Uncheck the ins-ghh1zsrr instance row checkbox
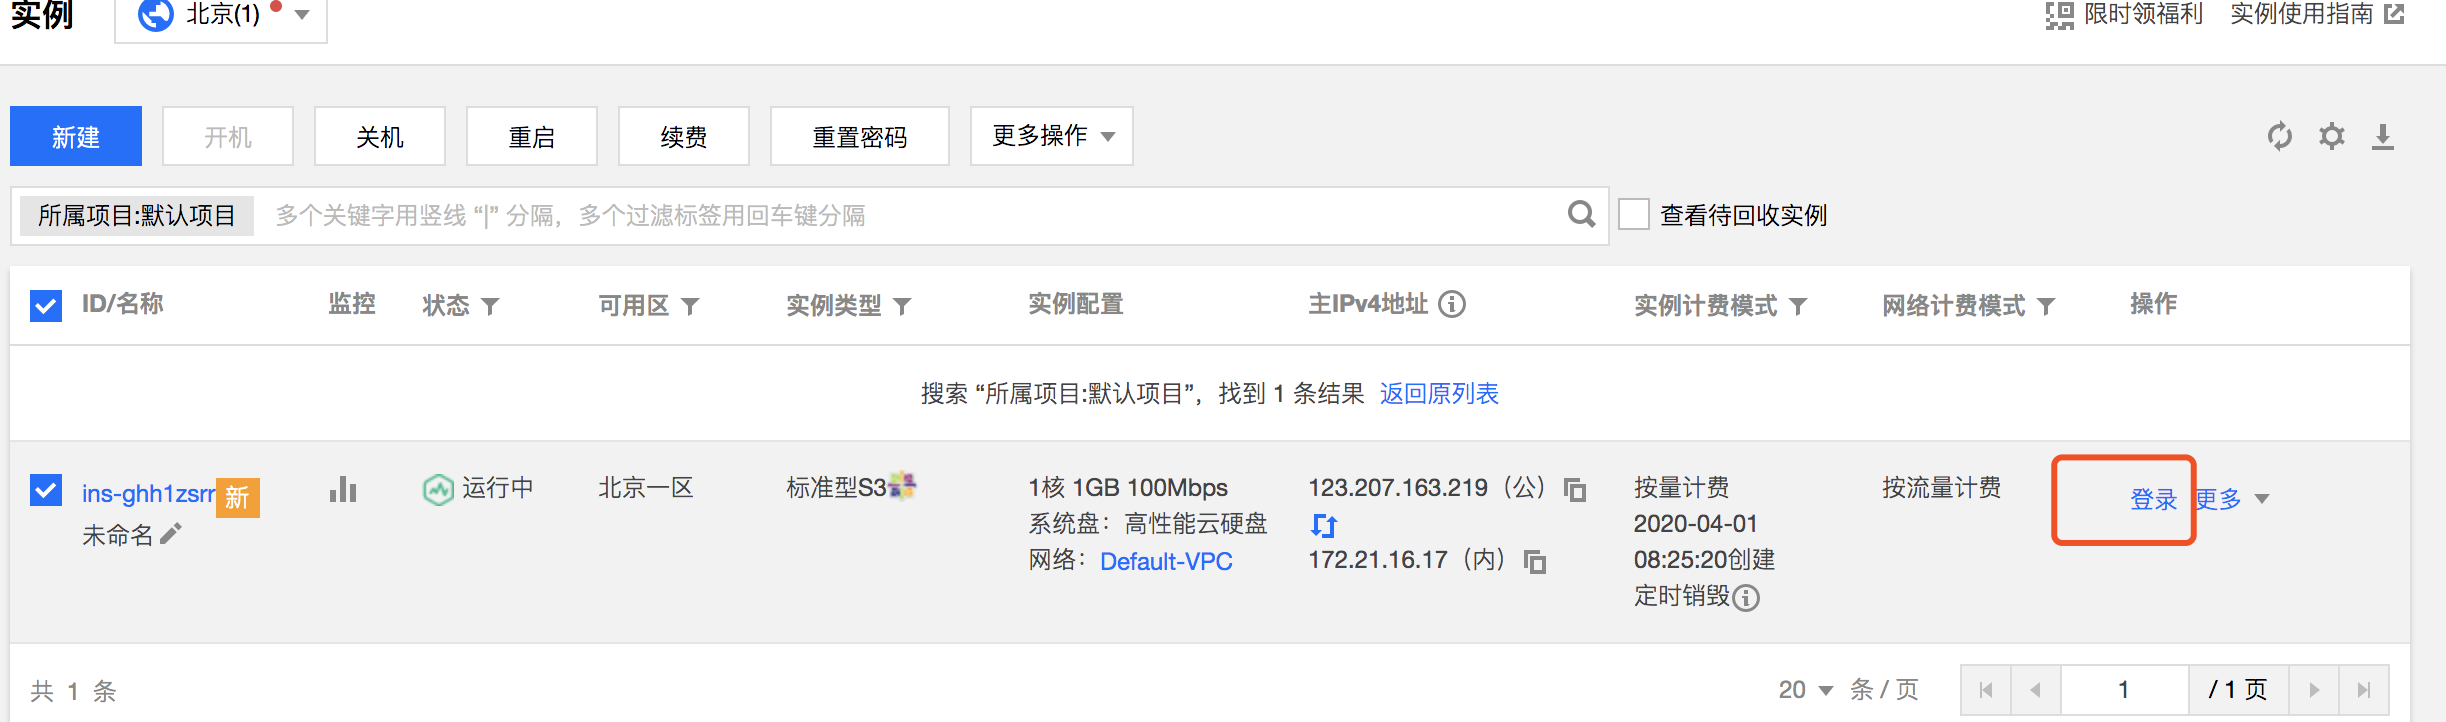Screen dimensions: 2446x722 [x=46, y=490]
